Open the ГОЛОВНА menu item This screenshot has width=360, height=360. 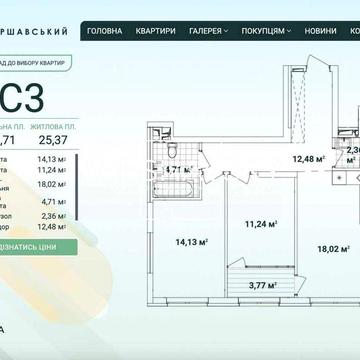104,31
